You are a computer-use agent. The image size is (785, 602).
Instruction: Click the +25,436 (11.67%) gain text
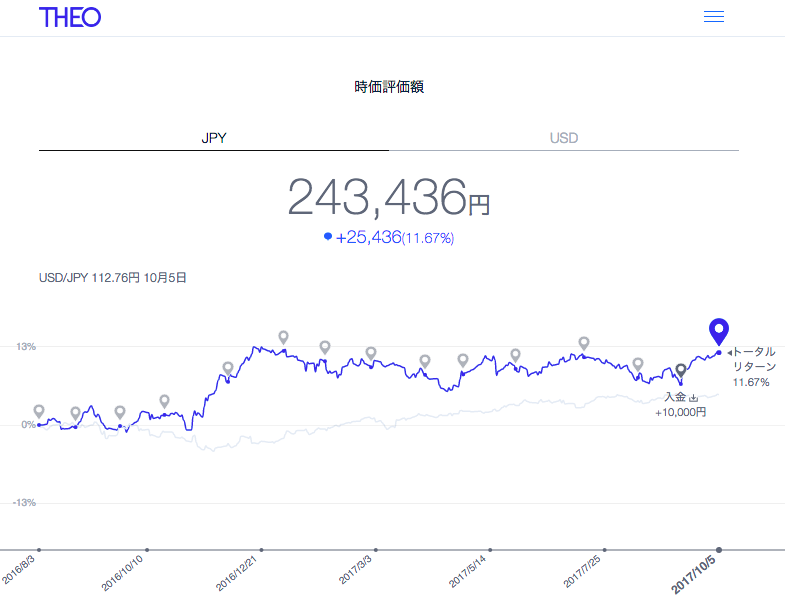(395, 237)
